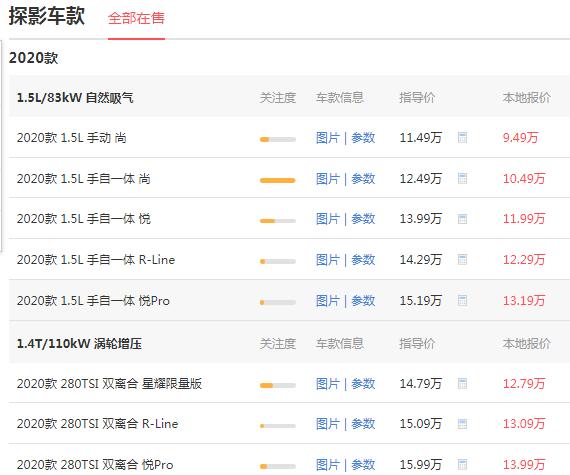Open 图片 for 1.5L 手自一体 R-Line
The width and height of the screenshot is (570, 475).
point(328,260)
